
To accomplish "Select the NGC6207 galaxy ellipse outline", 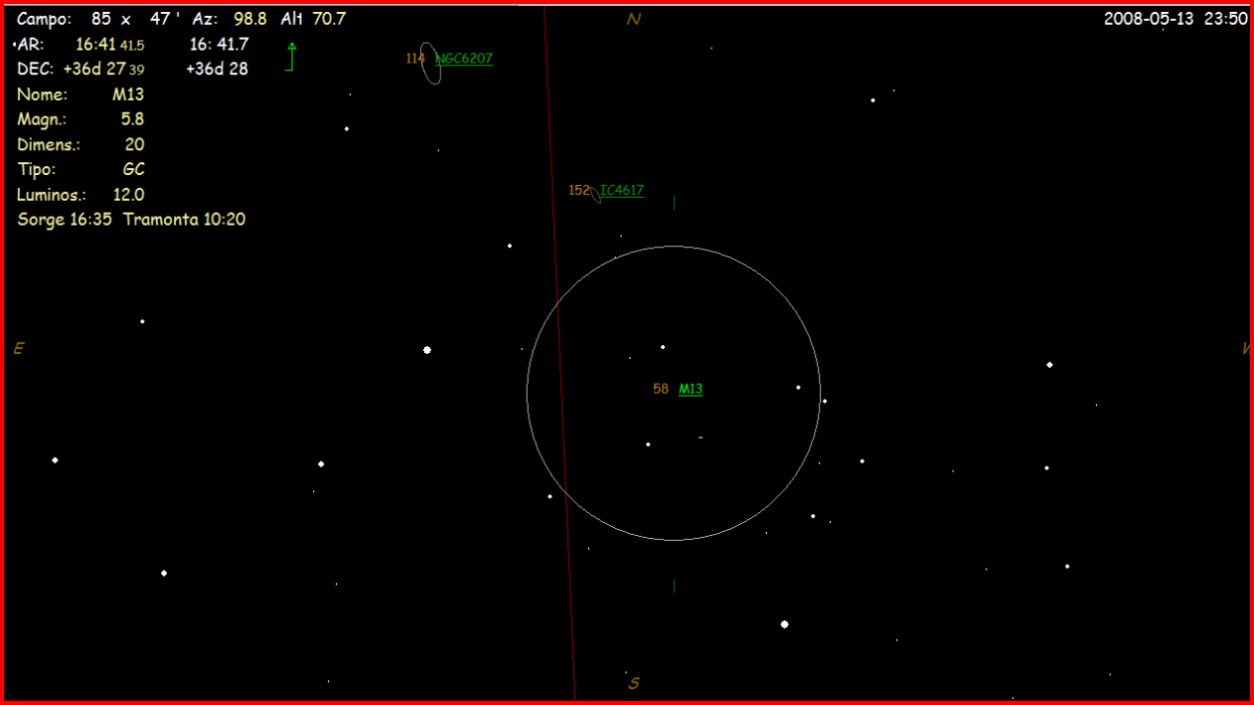I will (430, 63).
